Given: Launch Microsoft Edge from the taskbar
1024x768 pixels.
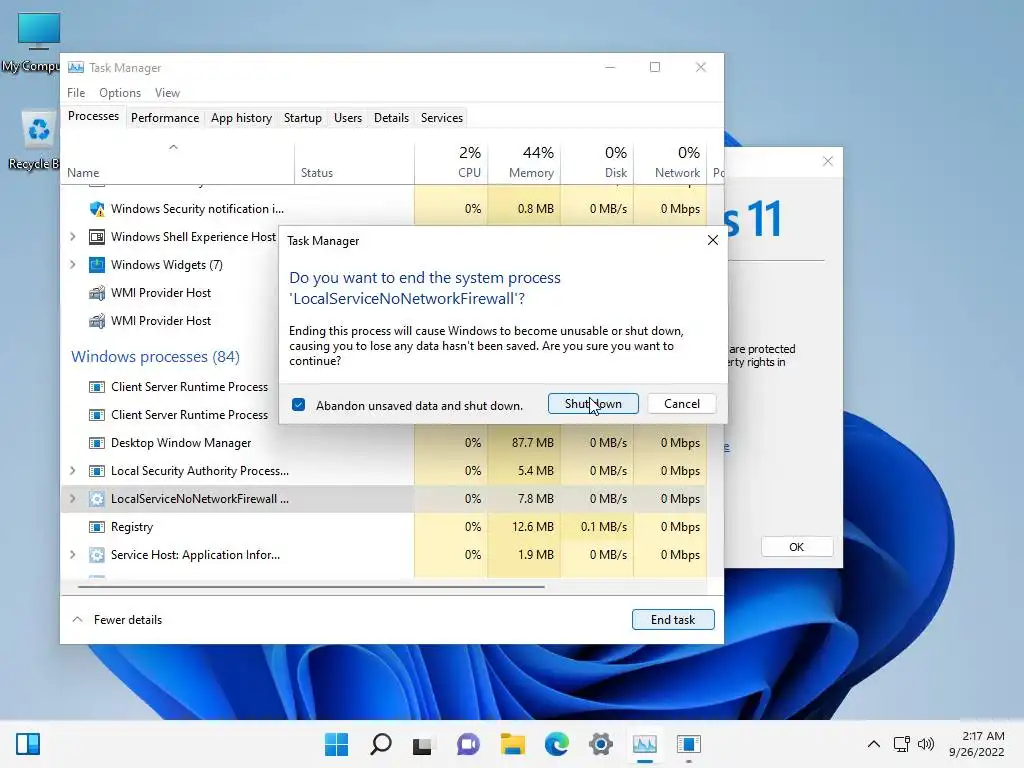Looking at the screenshot, I should click(556, 744).
